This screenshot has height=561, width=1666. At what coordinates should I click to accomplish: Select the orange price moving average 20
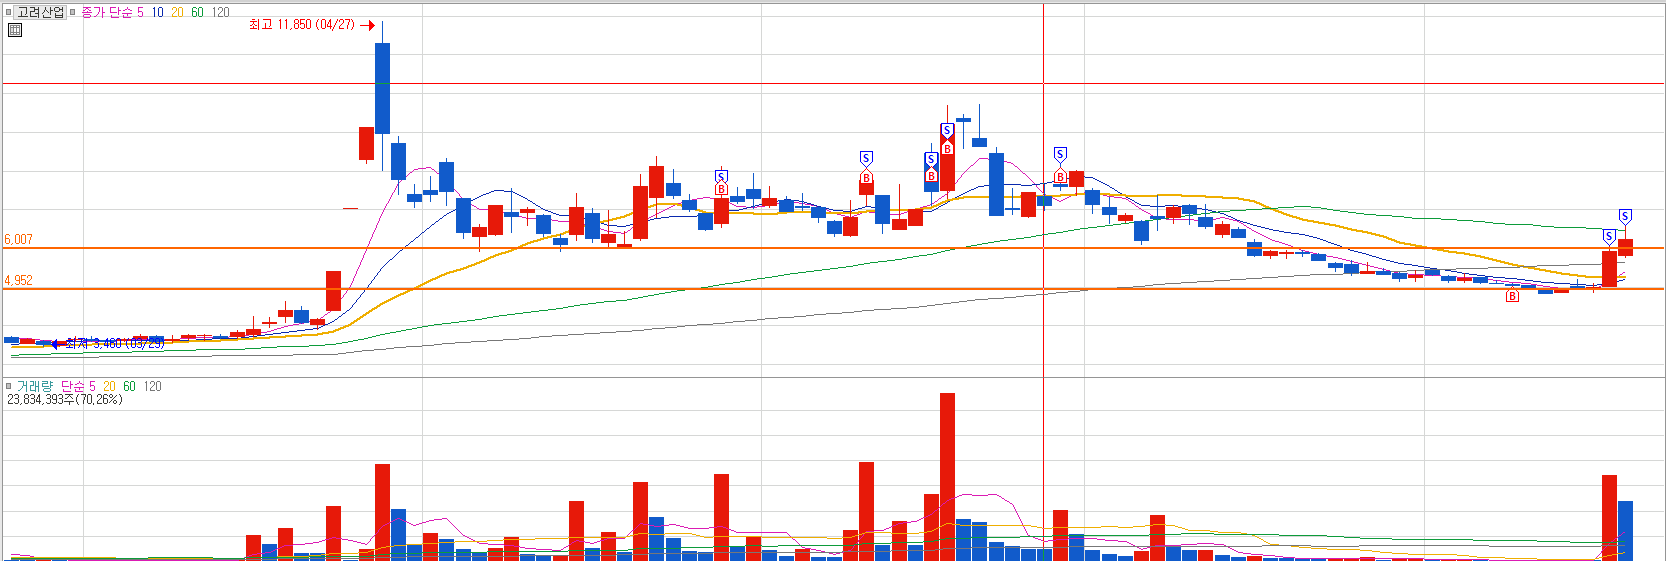tap(177, 12)
